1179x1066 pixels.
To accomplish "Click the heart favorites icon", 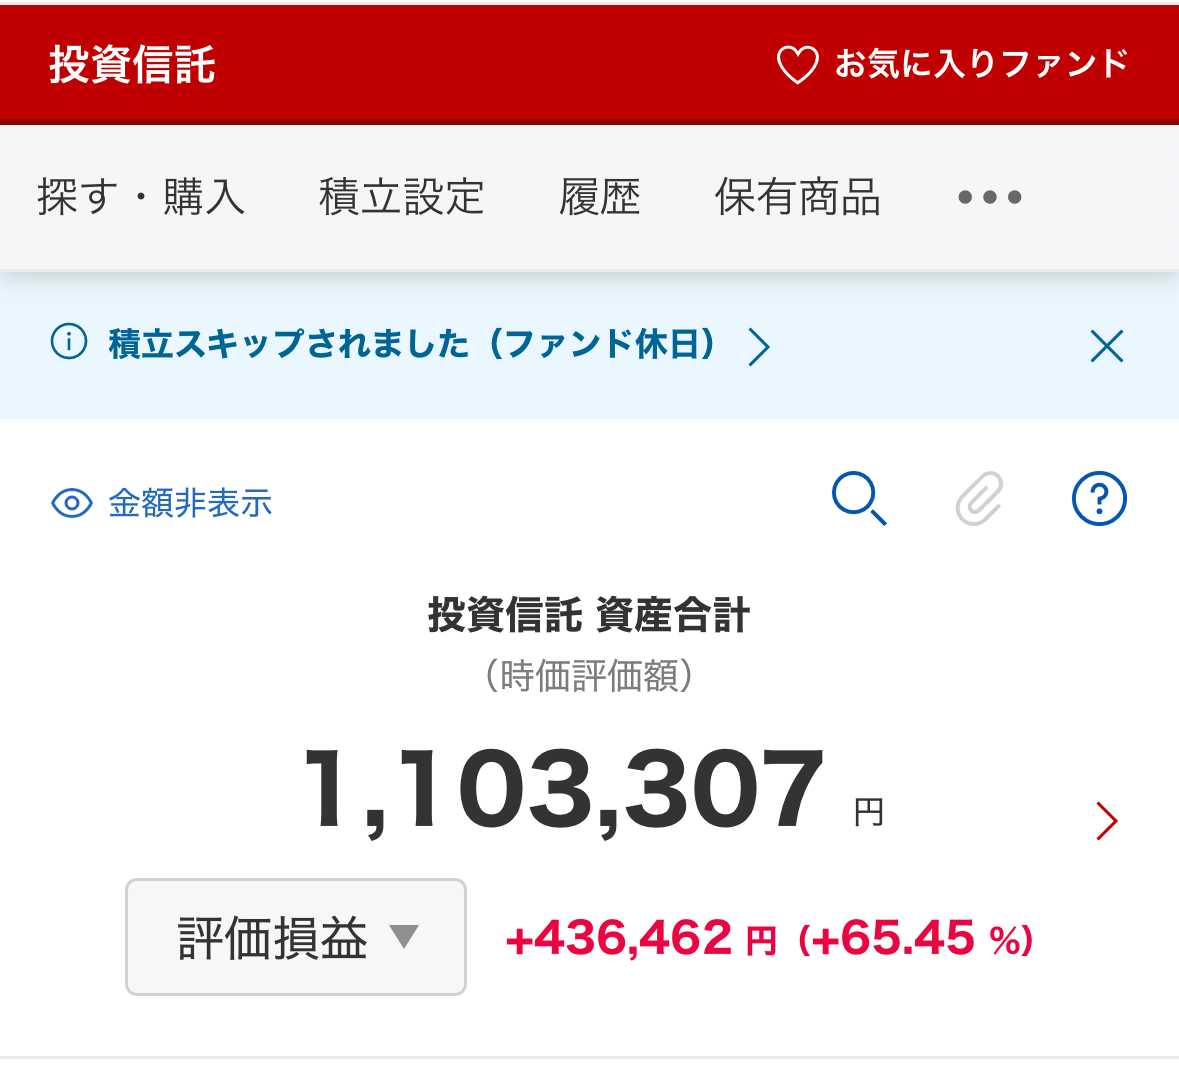I will (797, 66).
